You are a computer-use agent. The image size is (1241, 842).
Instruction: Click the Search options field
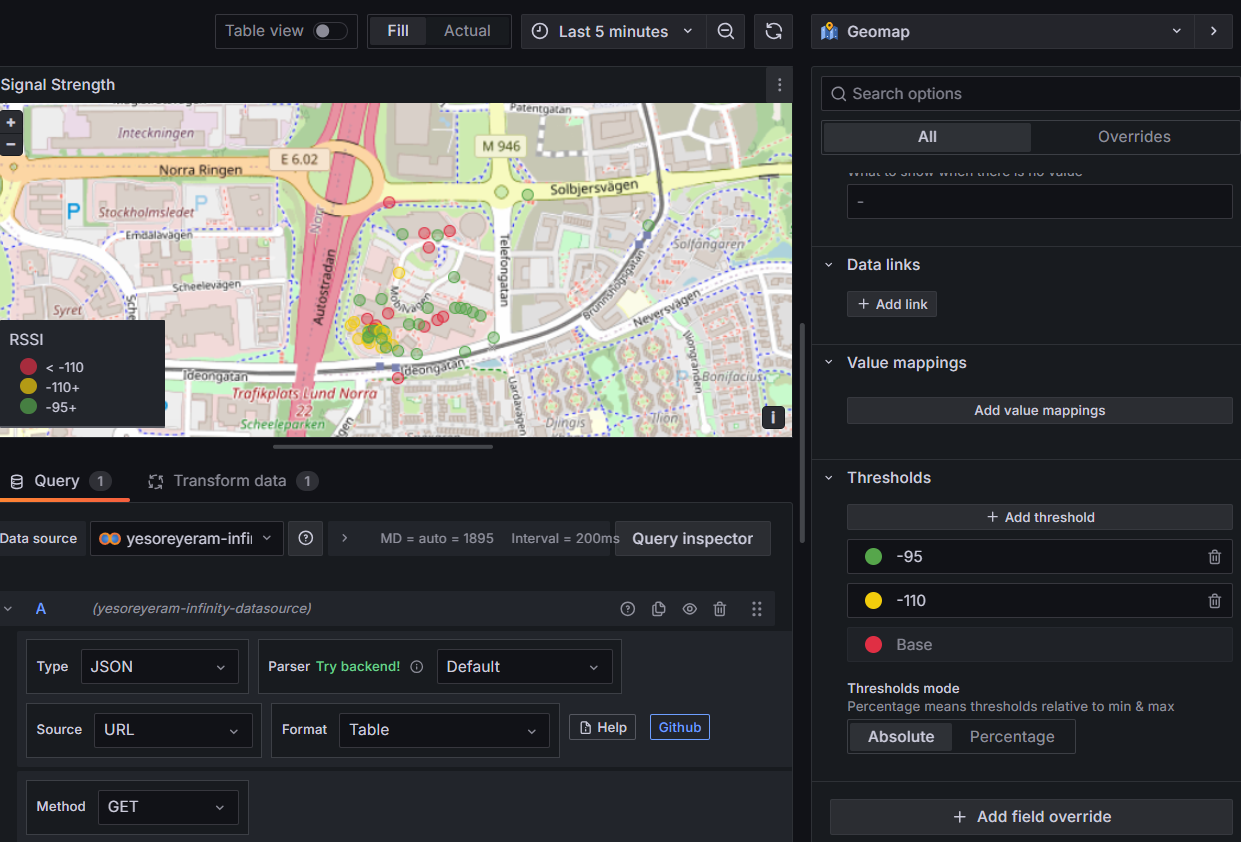(x=1030, y=94)
